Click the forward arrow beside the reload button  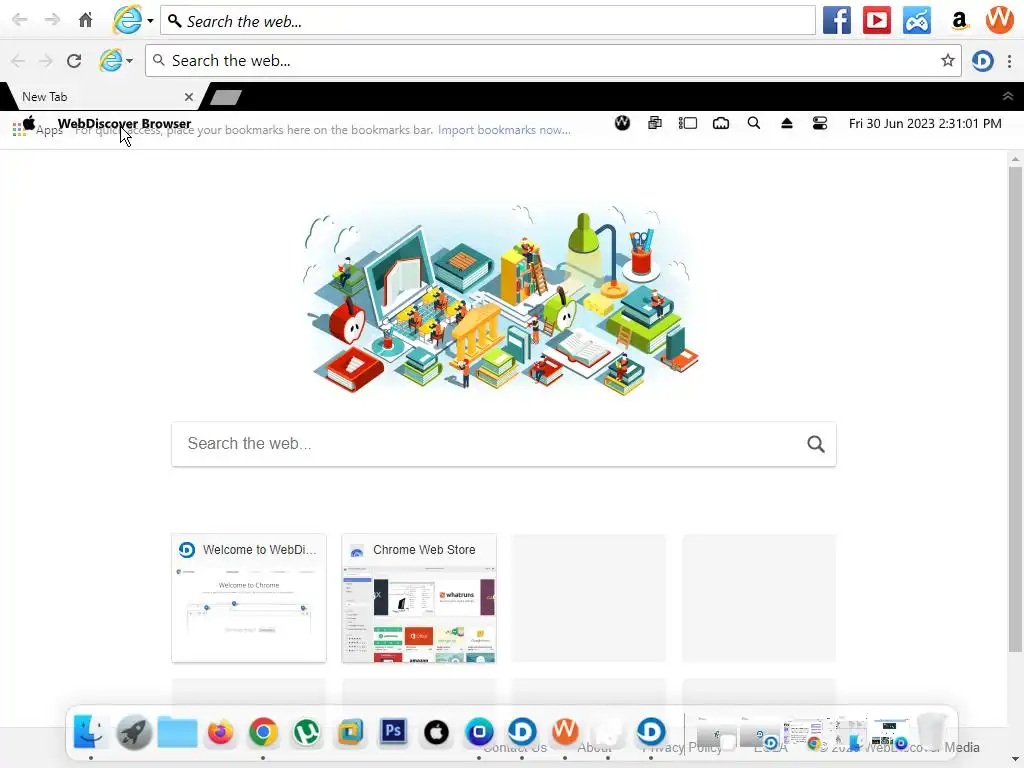click(x=45, y=61)
